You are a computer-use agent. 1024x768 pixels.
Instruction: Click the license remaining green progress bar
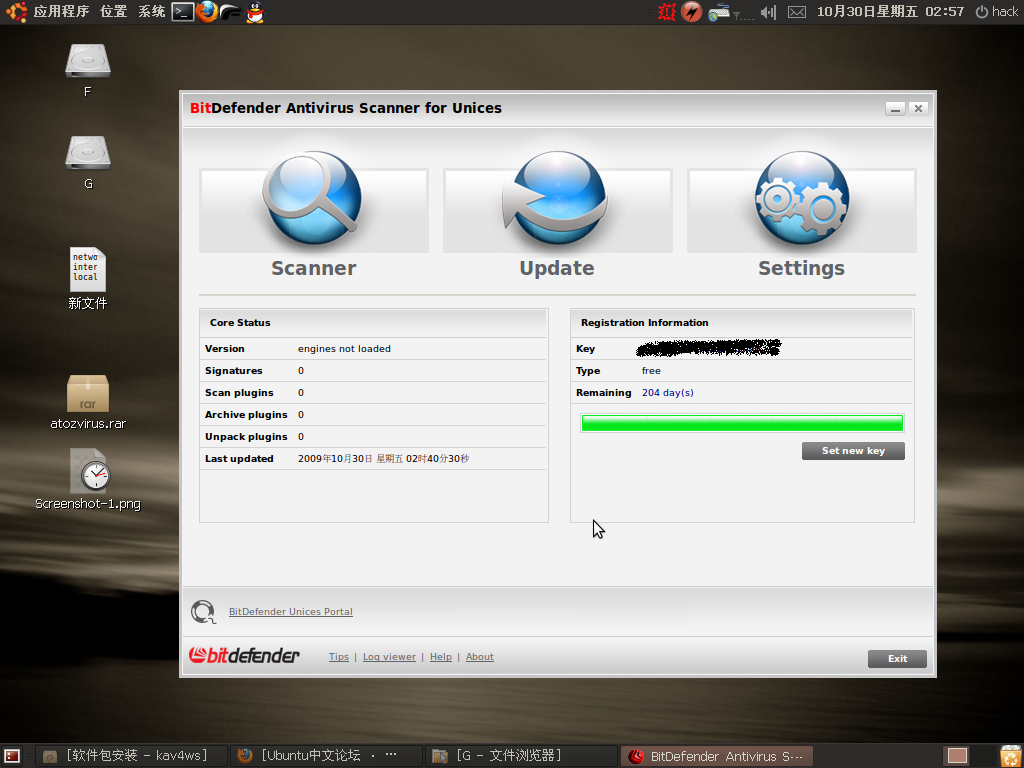coord(742,423)
